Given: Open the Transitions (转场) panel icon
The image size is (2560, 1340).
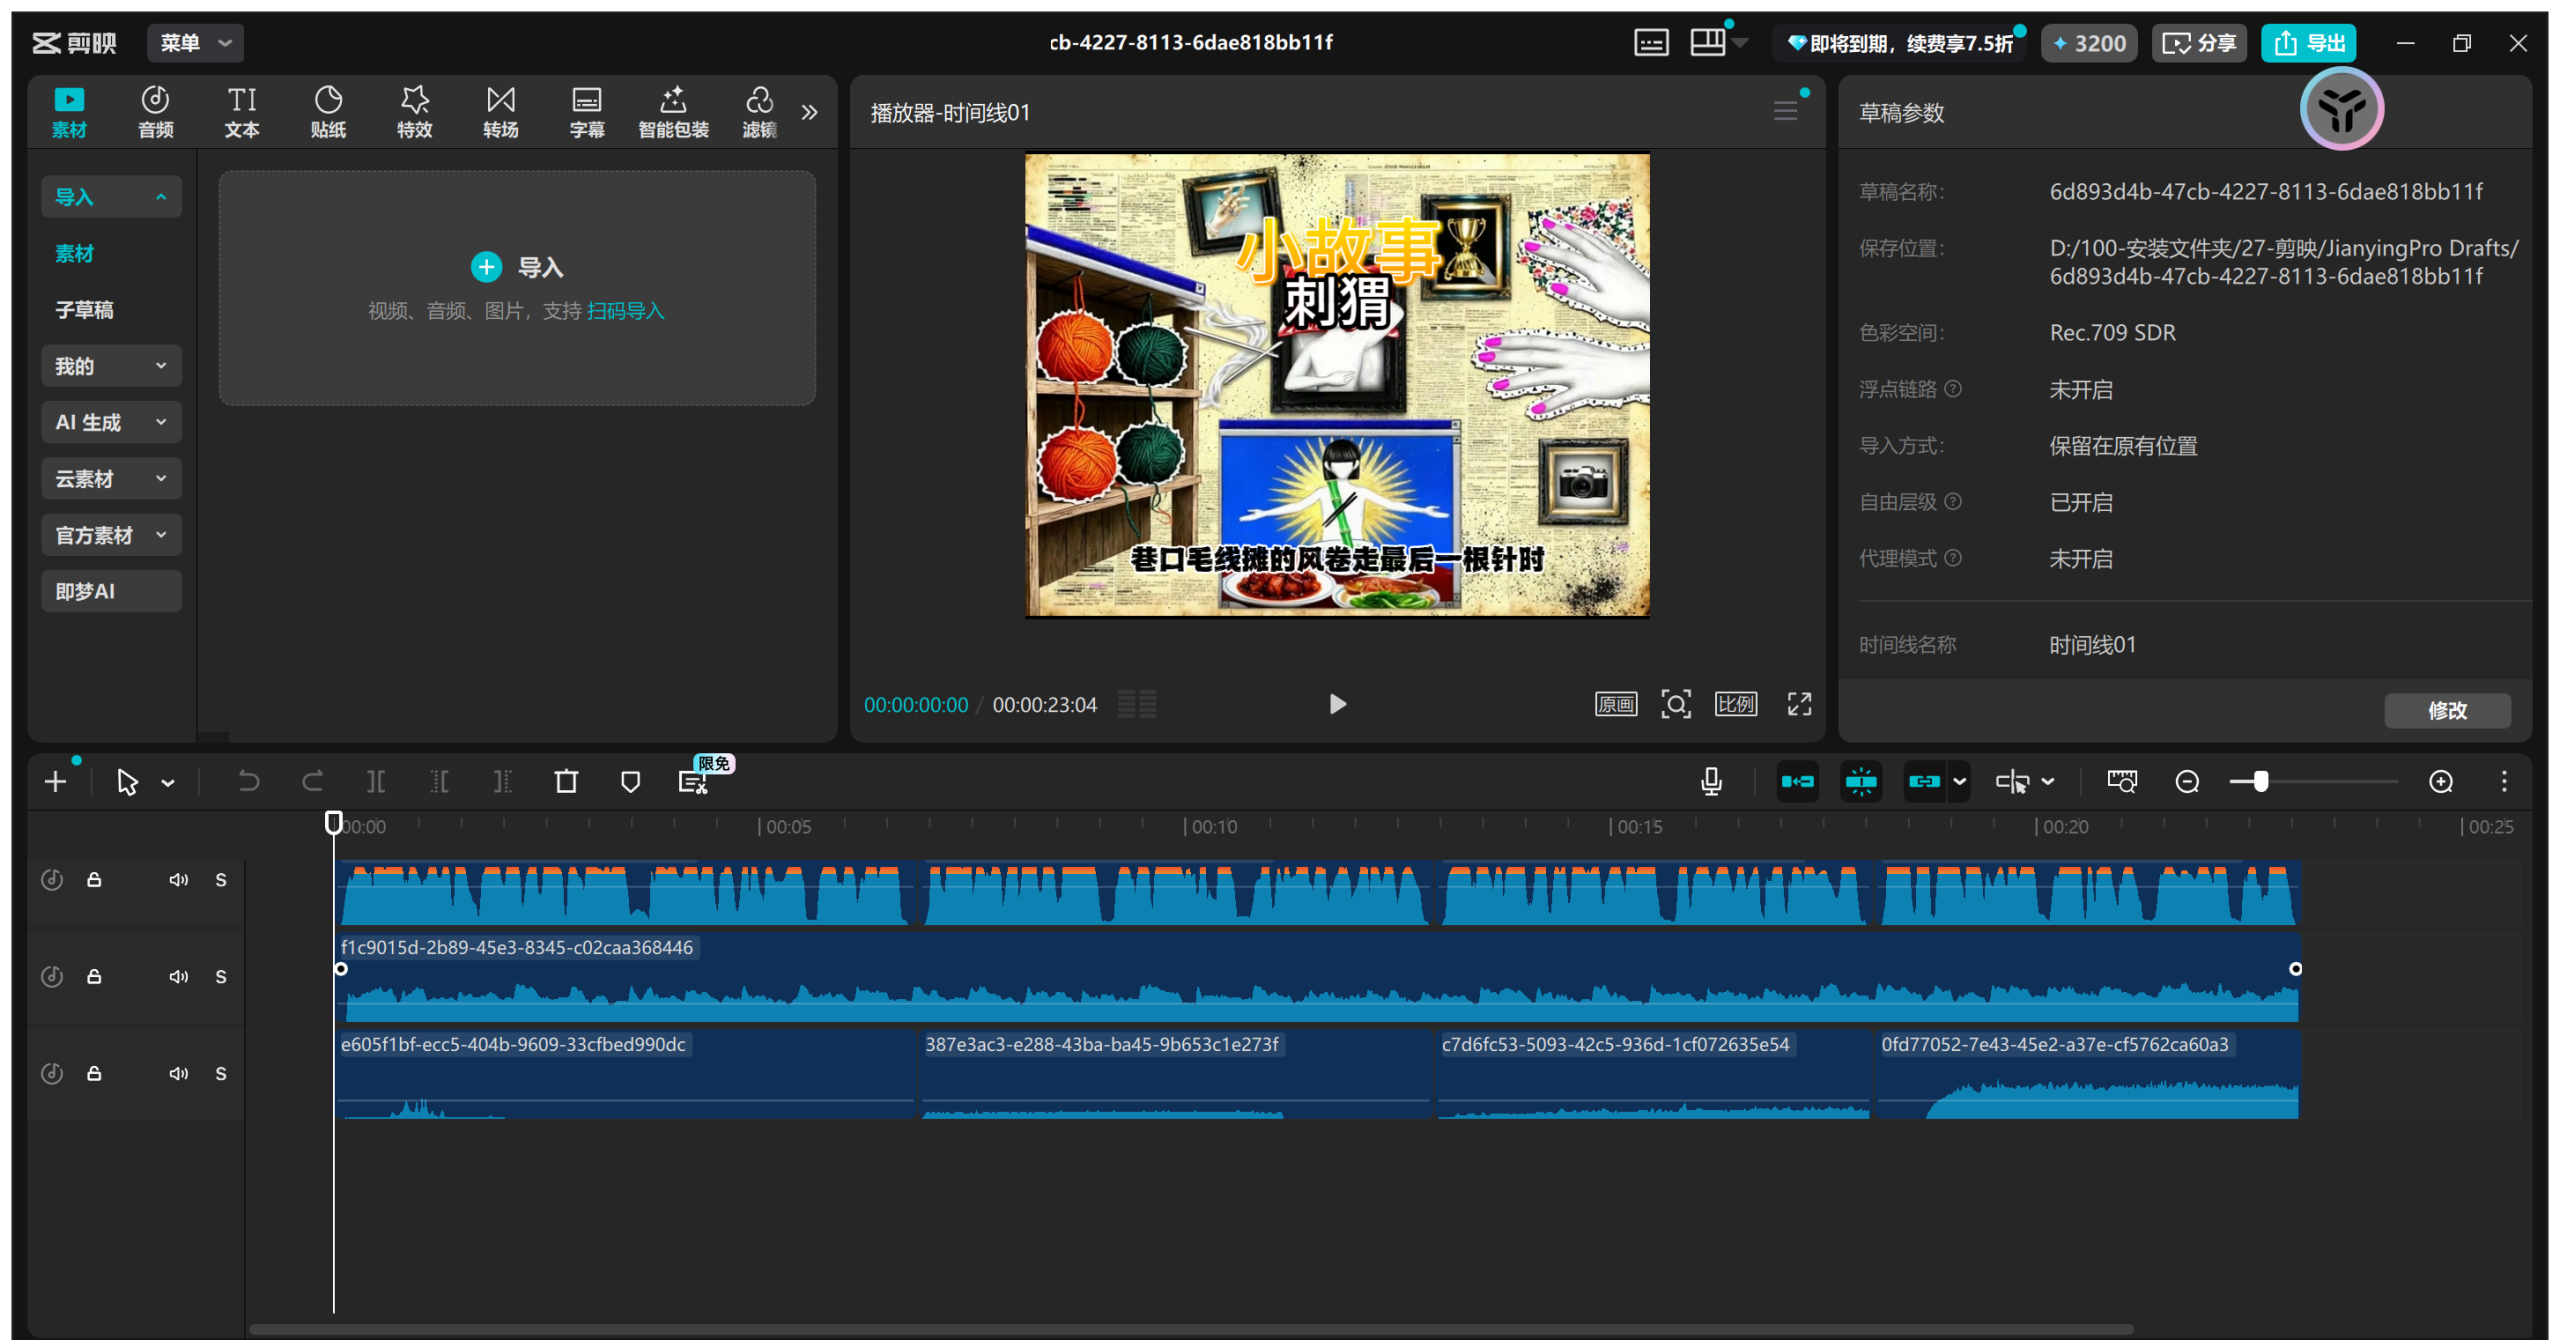Looking at the screenshot, I should (x=500, y=111).
